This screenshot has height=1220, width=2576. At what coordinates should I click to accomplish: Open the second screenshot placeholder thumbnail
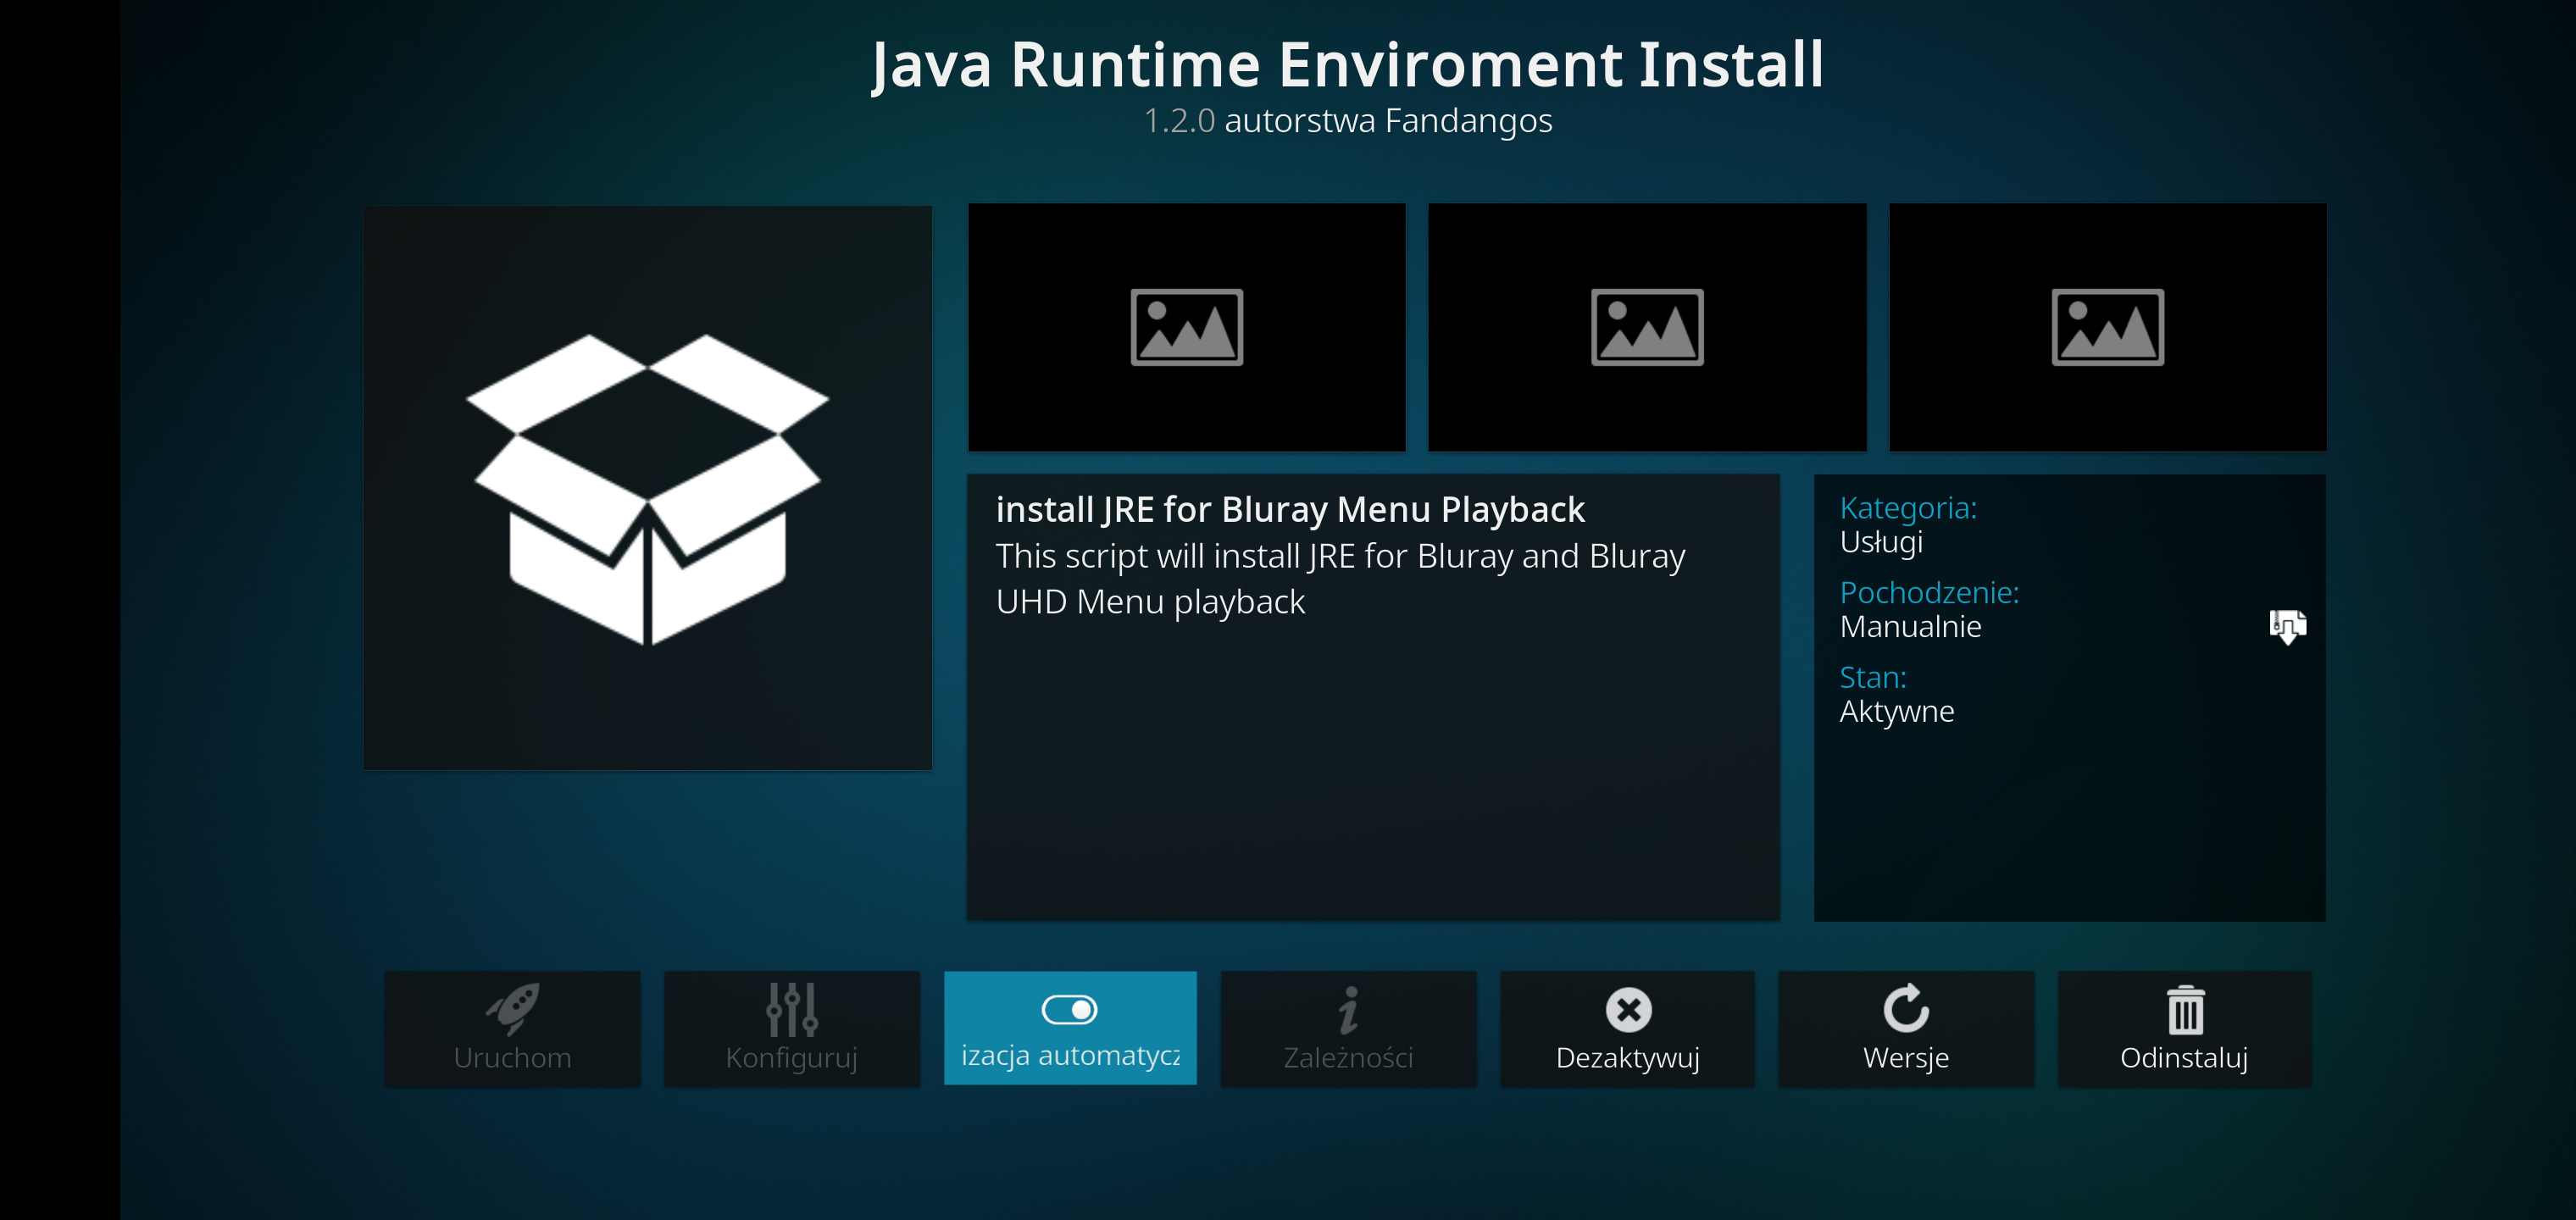pos(1647,328)
